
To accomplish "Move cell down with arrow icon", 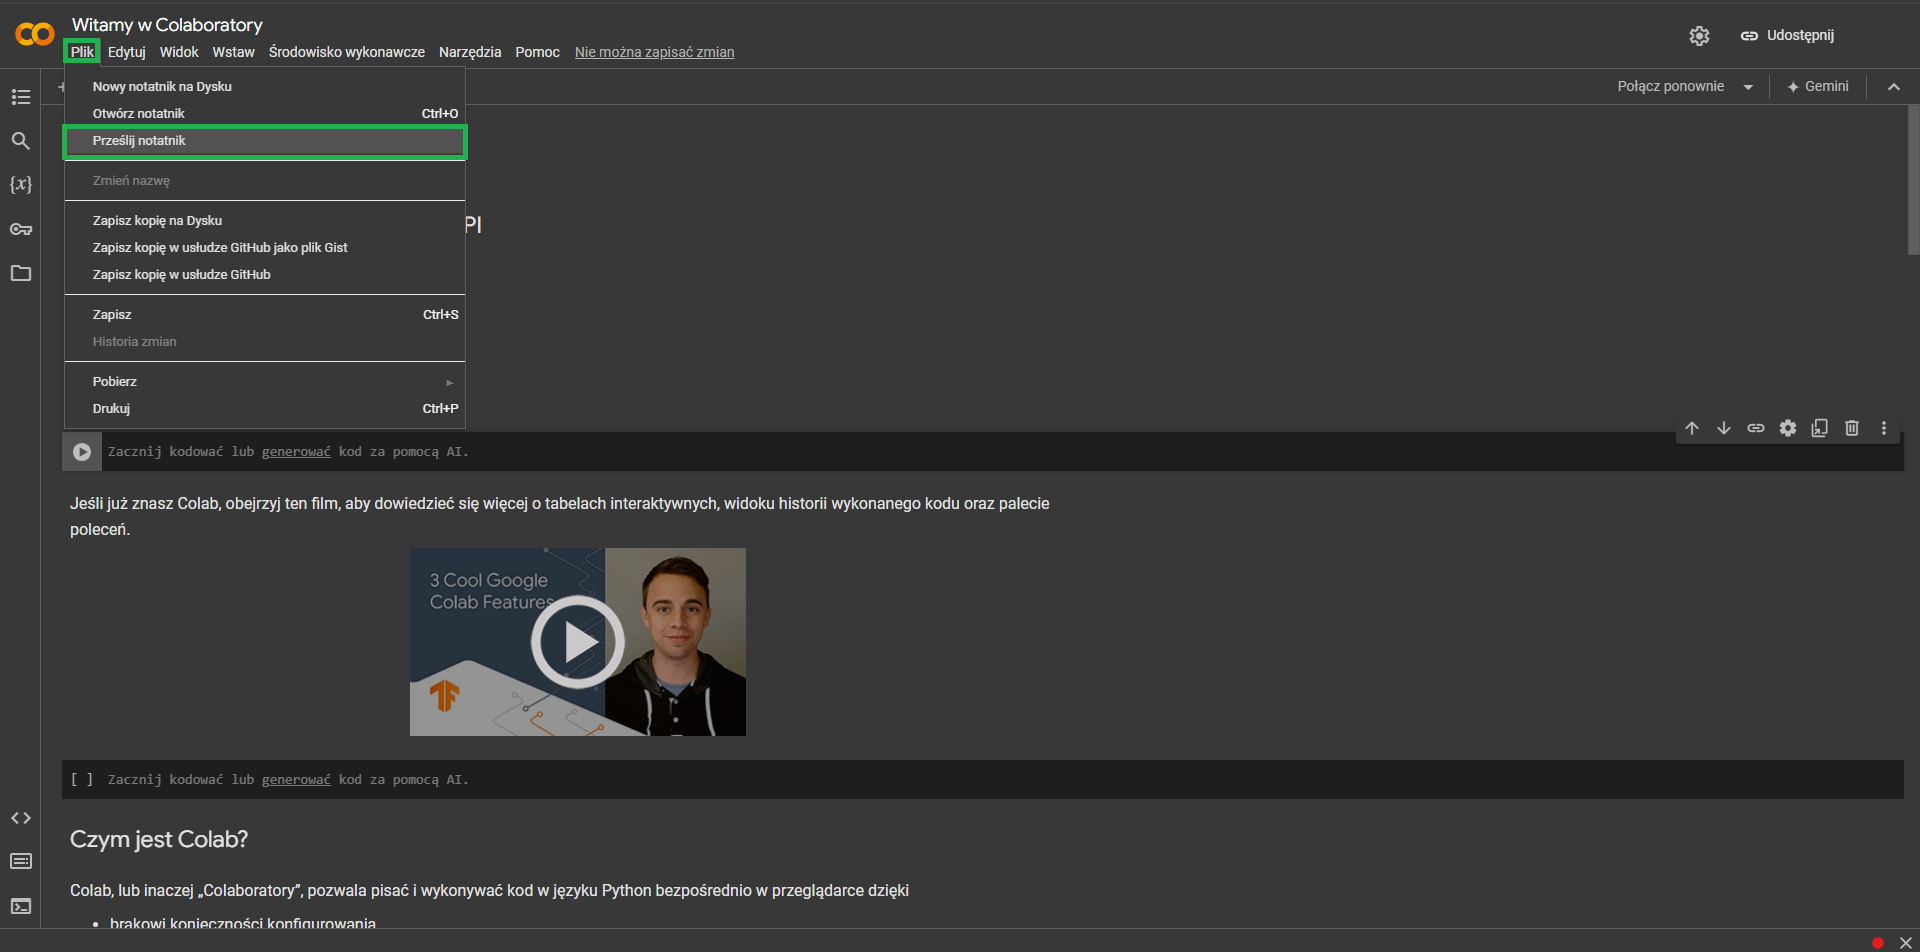I will click(1724, 428).
